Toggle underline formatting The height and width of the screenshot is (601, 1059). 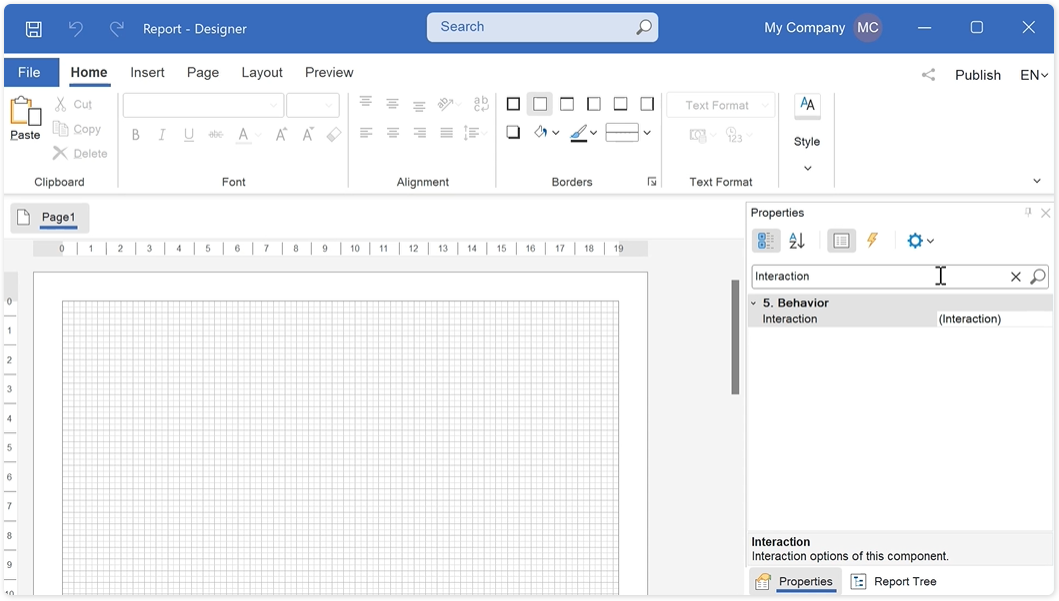[189, 135]
